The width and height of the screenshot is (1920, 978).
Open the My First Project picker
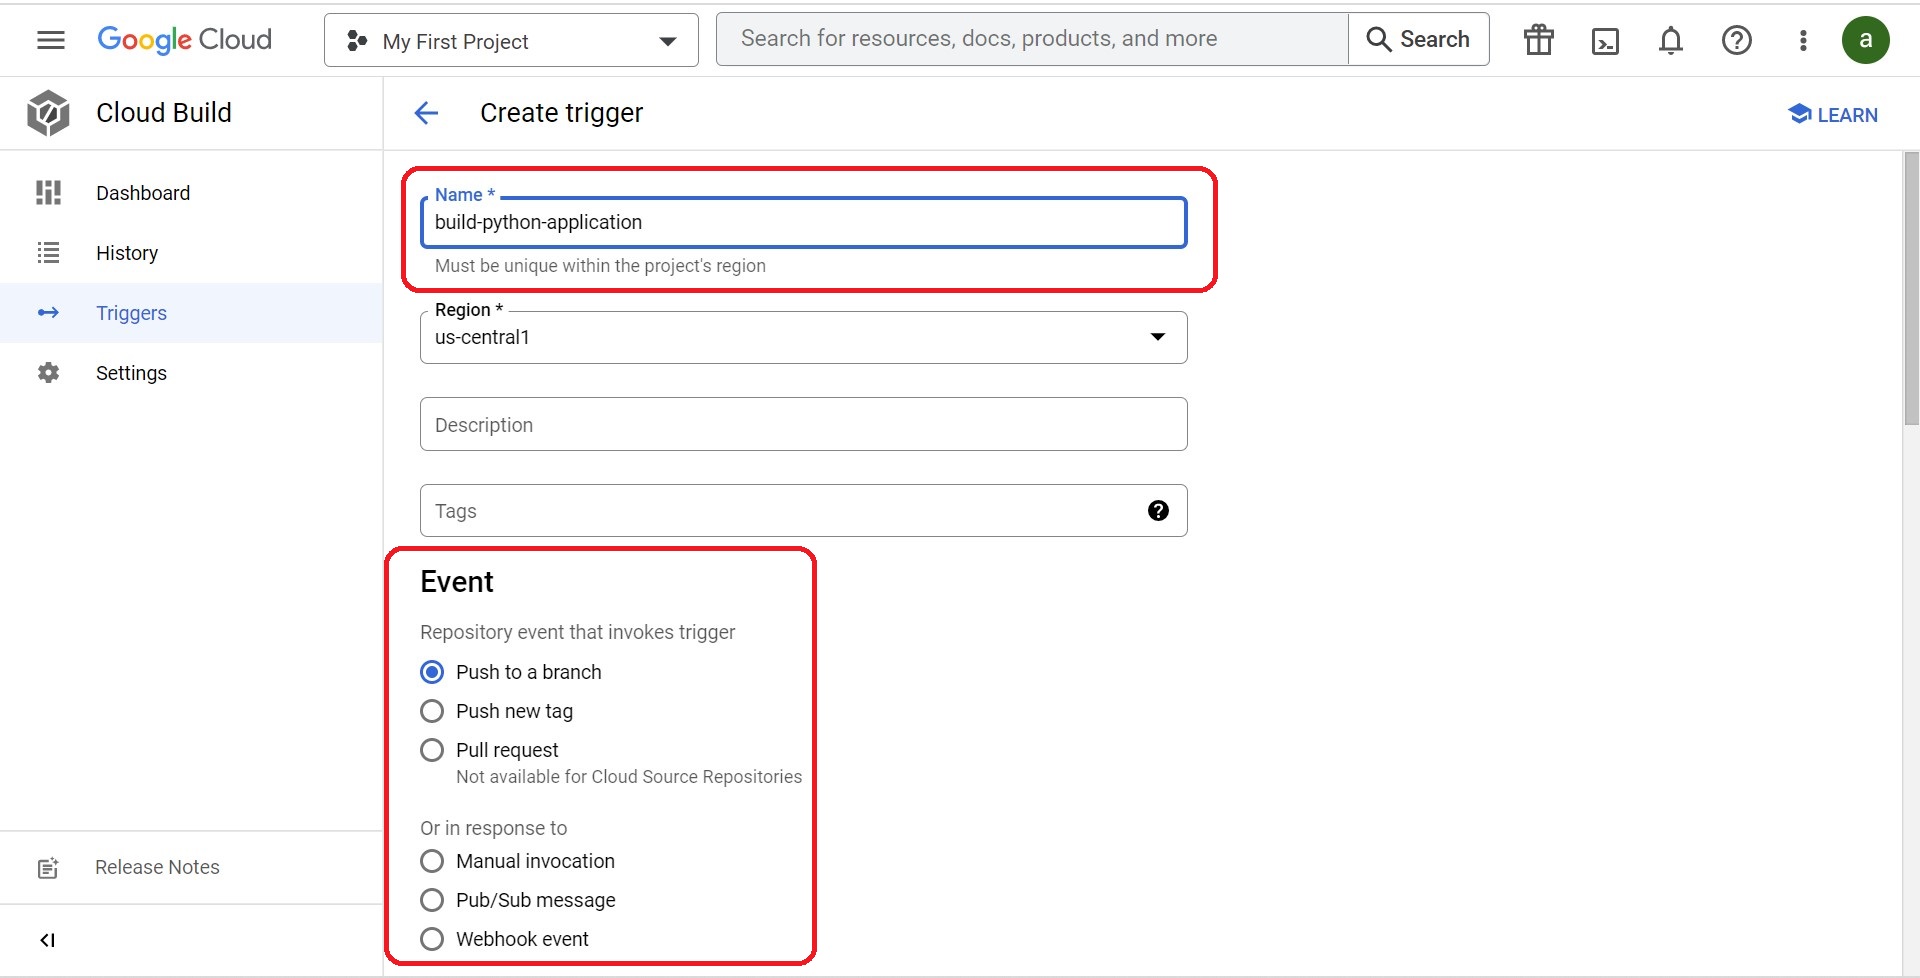(509, 40)
